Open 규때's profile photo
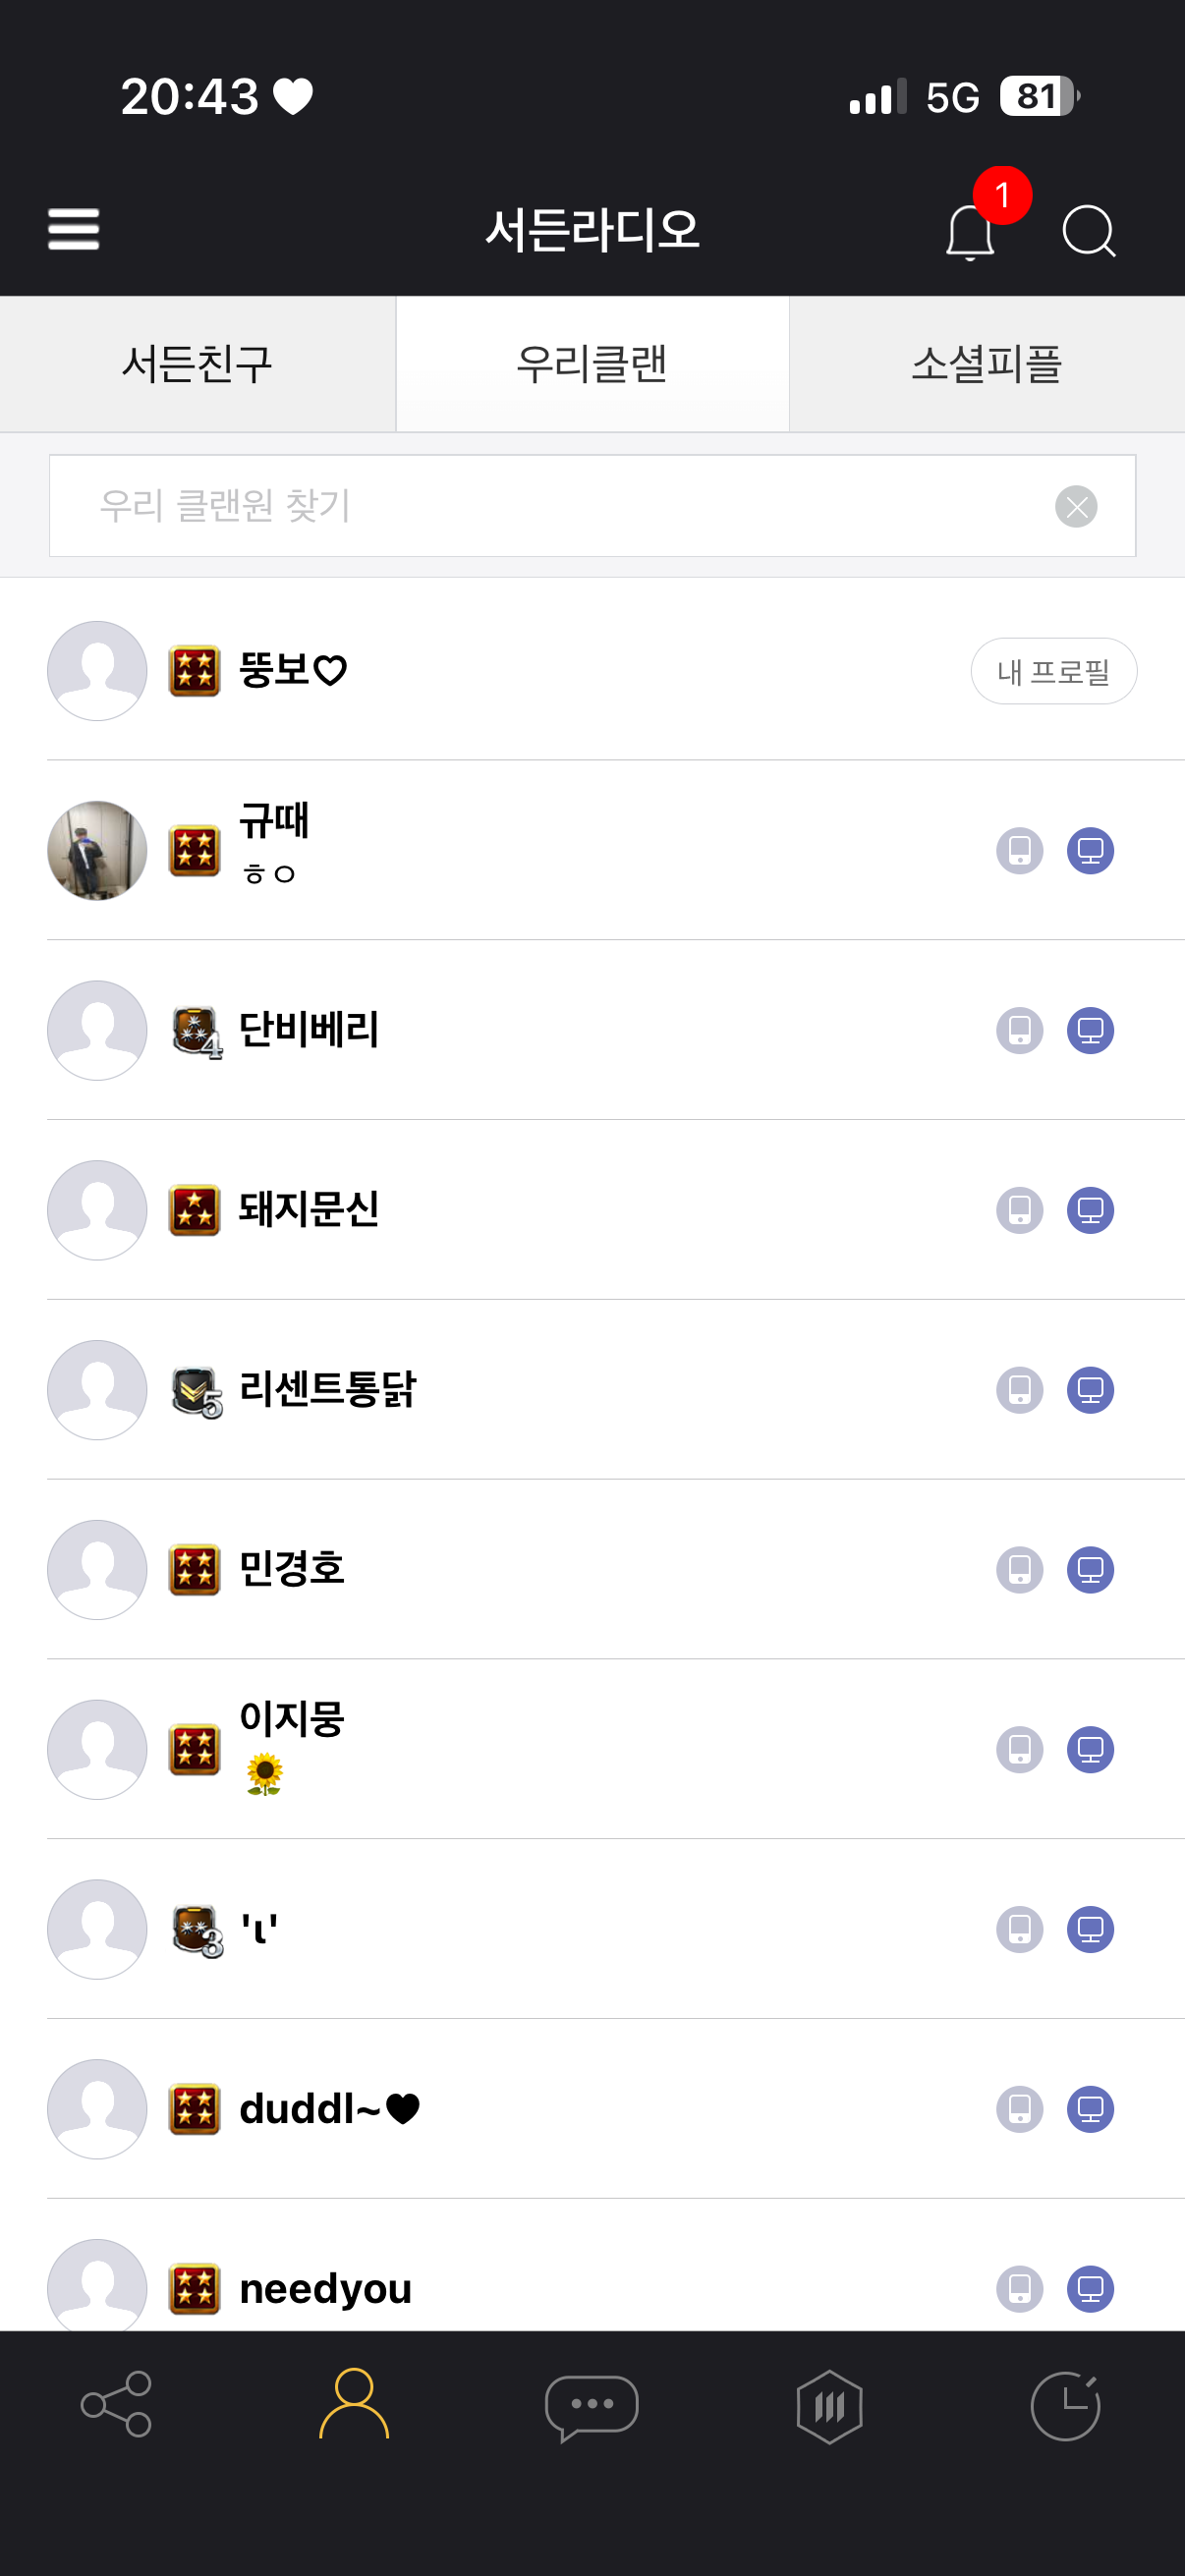Viewport: 1185px width, 2576px height. point(97,851)
